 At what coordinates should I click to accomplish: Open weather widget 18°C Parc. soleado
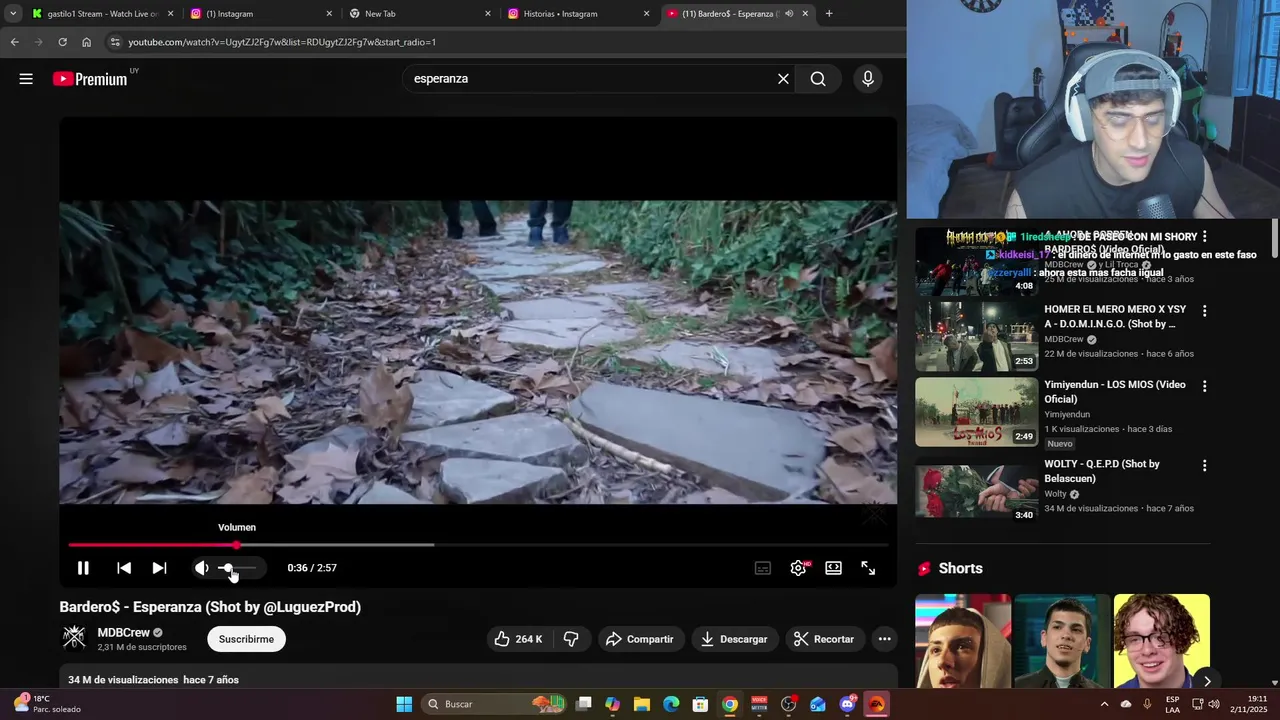[47, 704]
